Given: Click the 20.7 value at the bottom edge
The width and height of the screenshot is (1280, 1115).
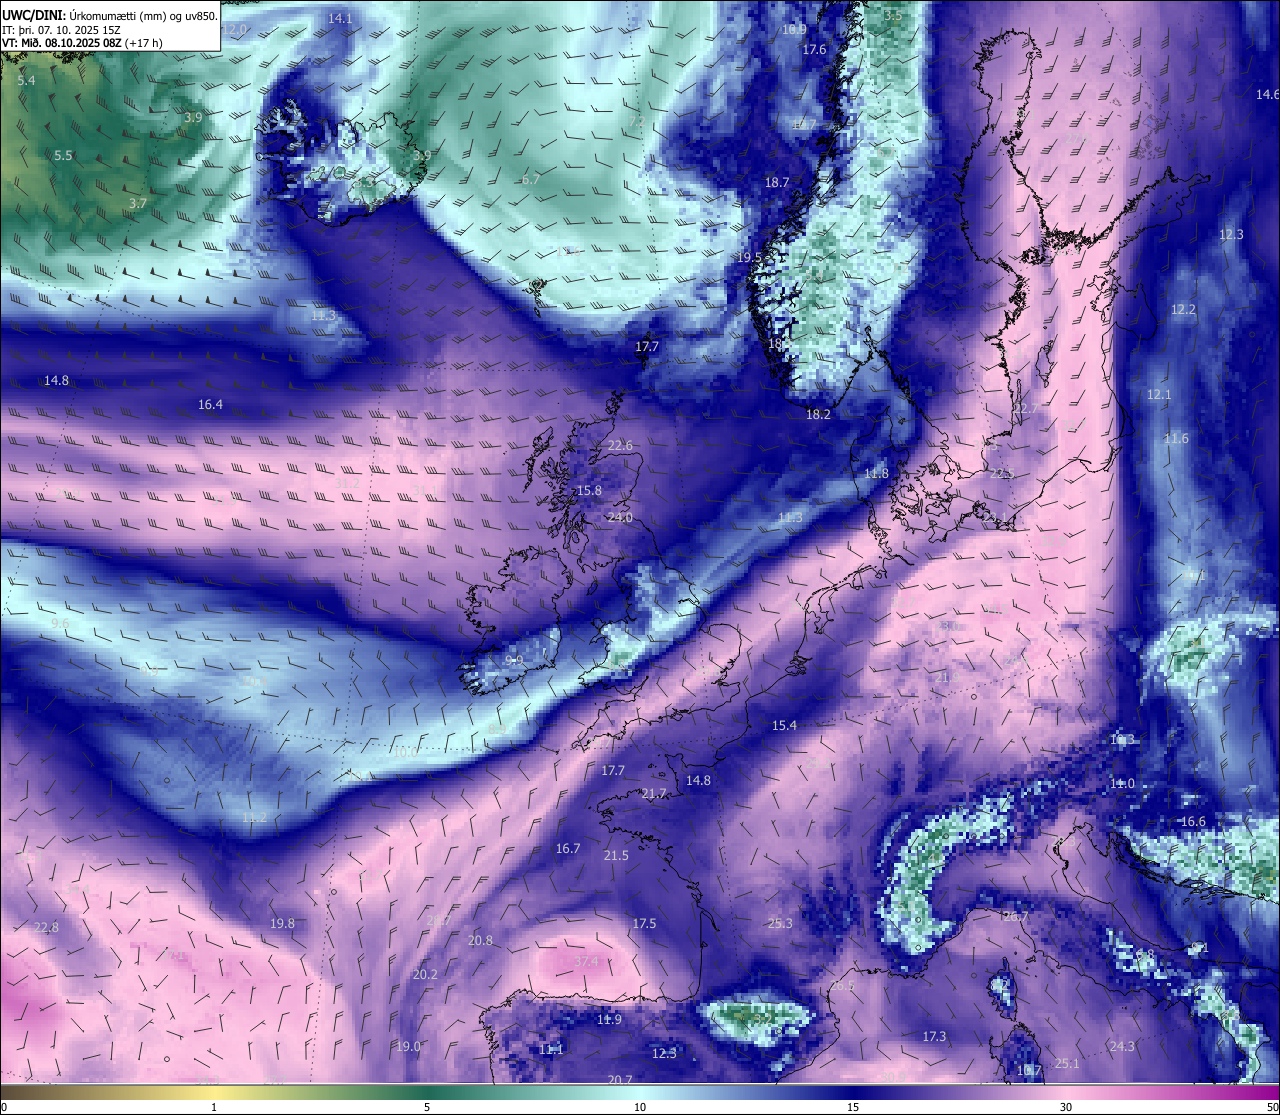Looking at the screenshot, I should pyautogui.click(x=620, y=1079).
